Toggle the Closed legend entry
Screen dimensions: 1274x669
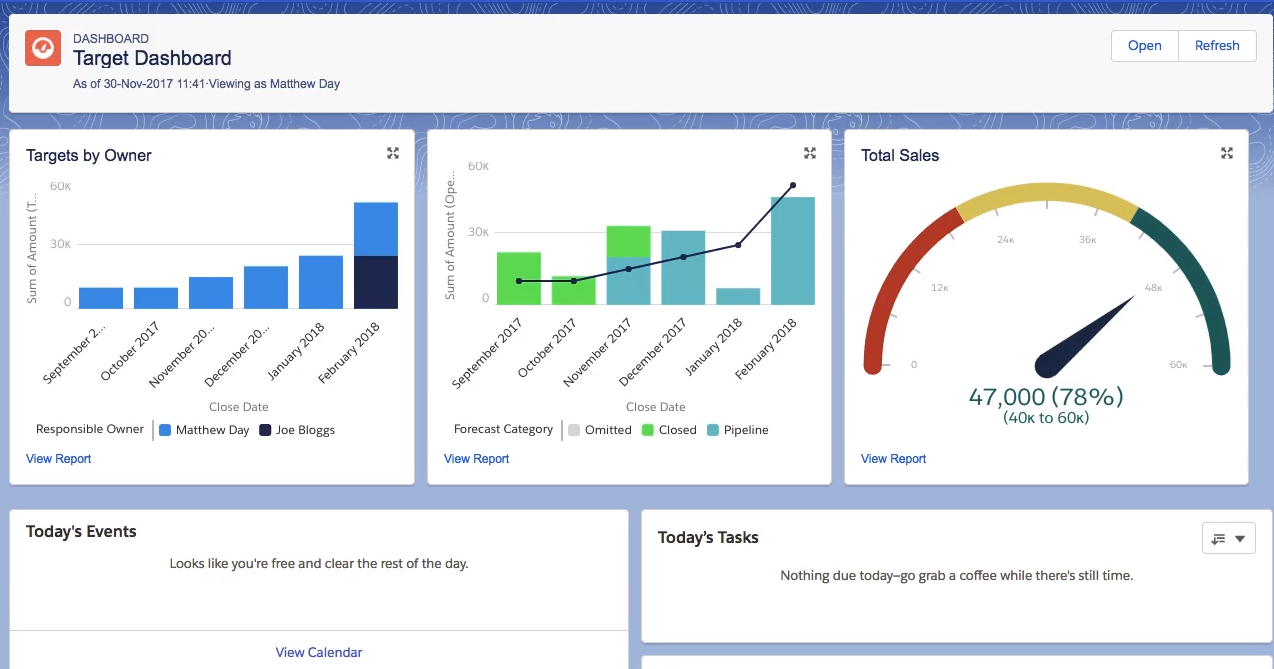point(669,430)
